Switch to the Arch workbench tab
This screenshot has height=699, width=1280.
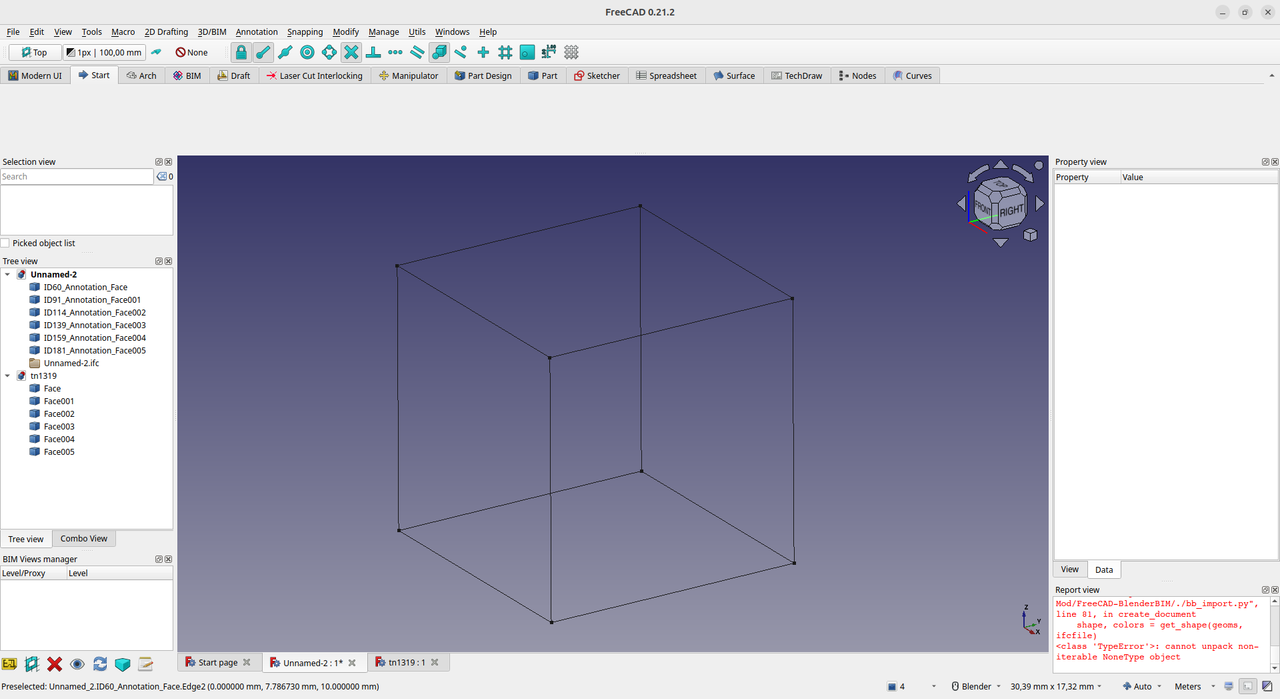141,75
